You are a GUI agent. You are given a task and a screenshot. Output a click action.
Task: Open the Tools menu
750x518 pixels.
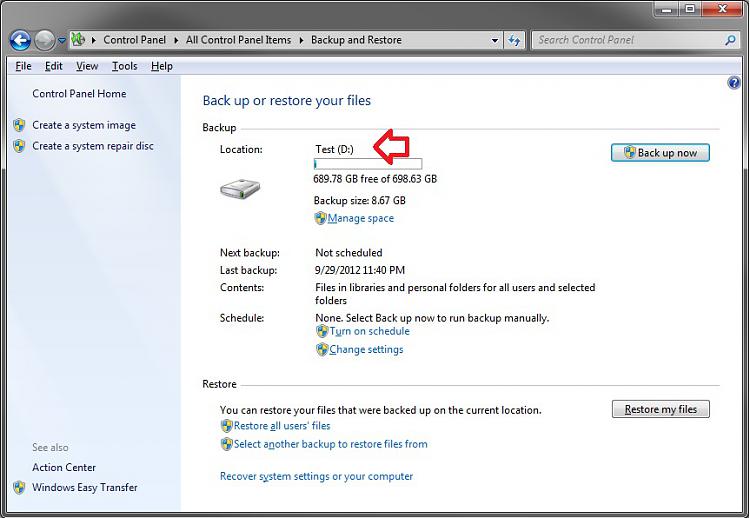[x=124, y=66]
